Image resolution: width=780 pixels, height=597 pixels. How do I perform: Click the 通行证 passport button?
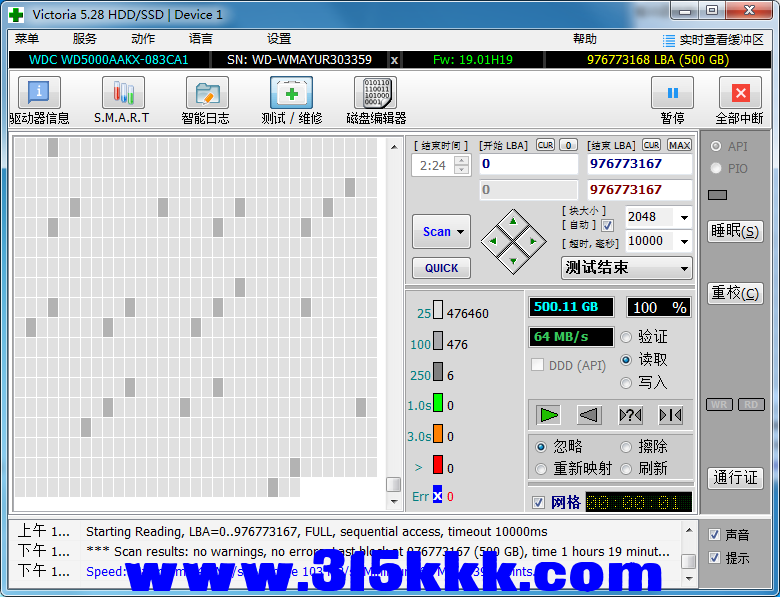coord(735,478)
